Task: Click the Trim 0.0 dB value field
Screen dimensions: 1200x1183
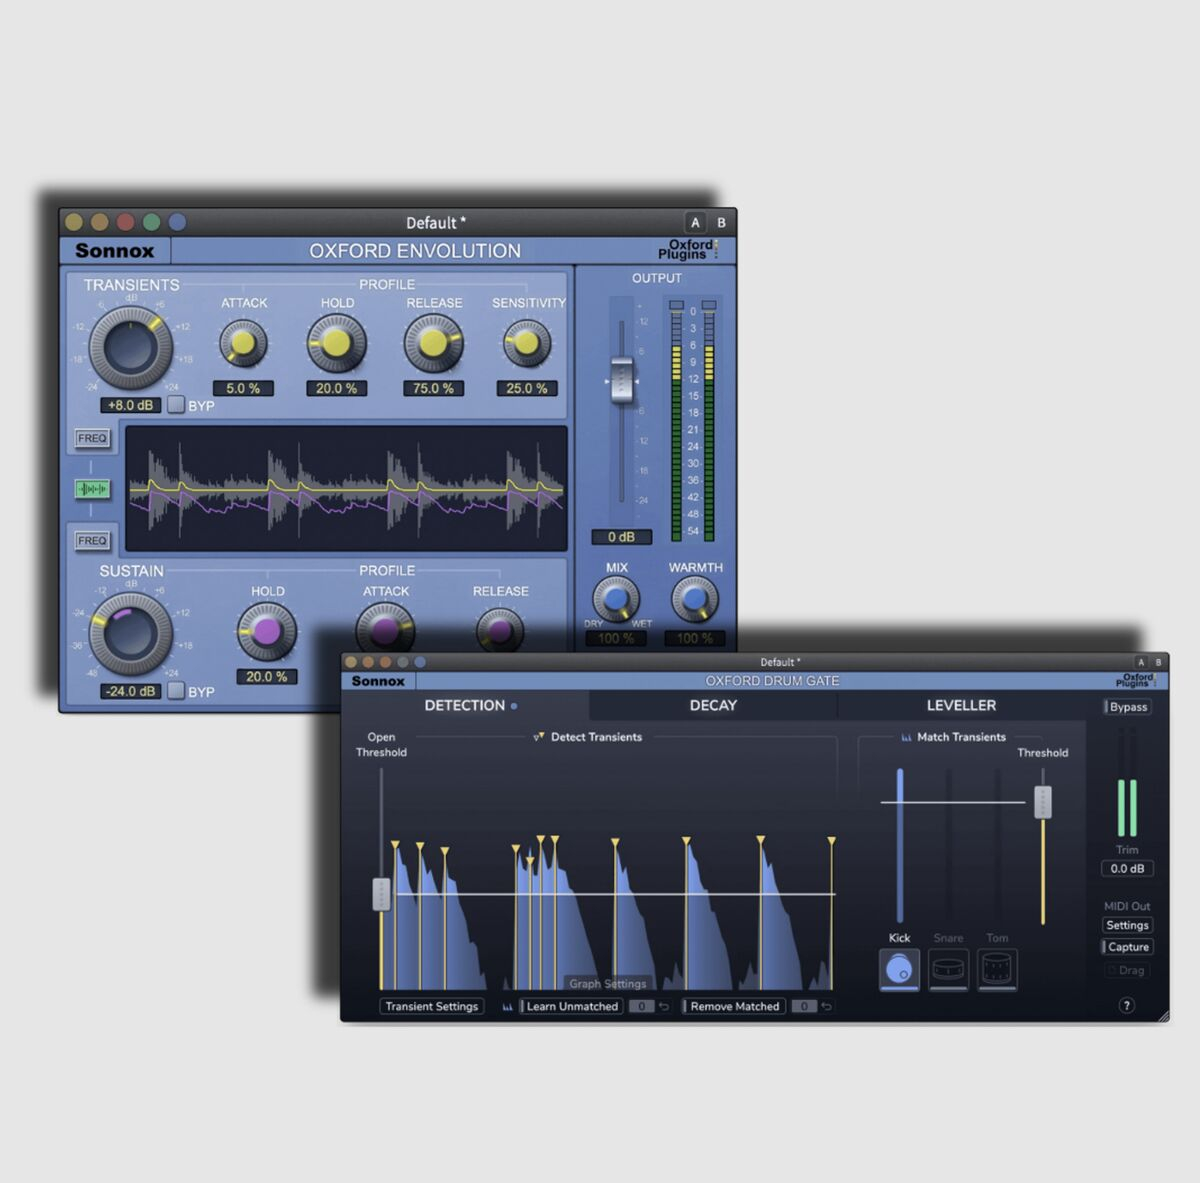Action: pyautogui.click(x=1127, y=868)
